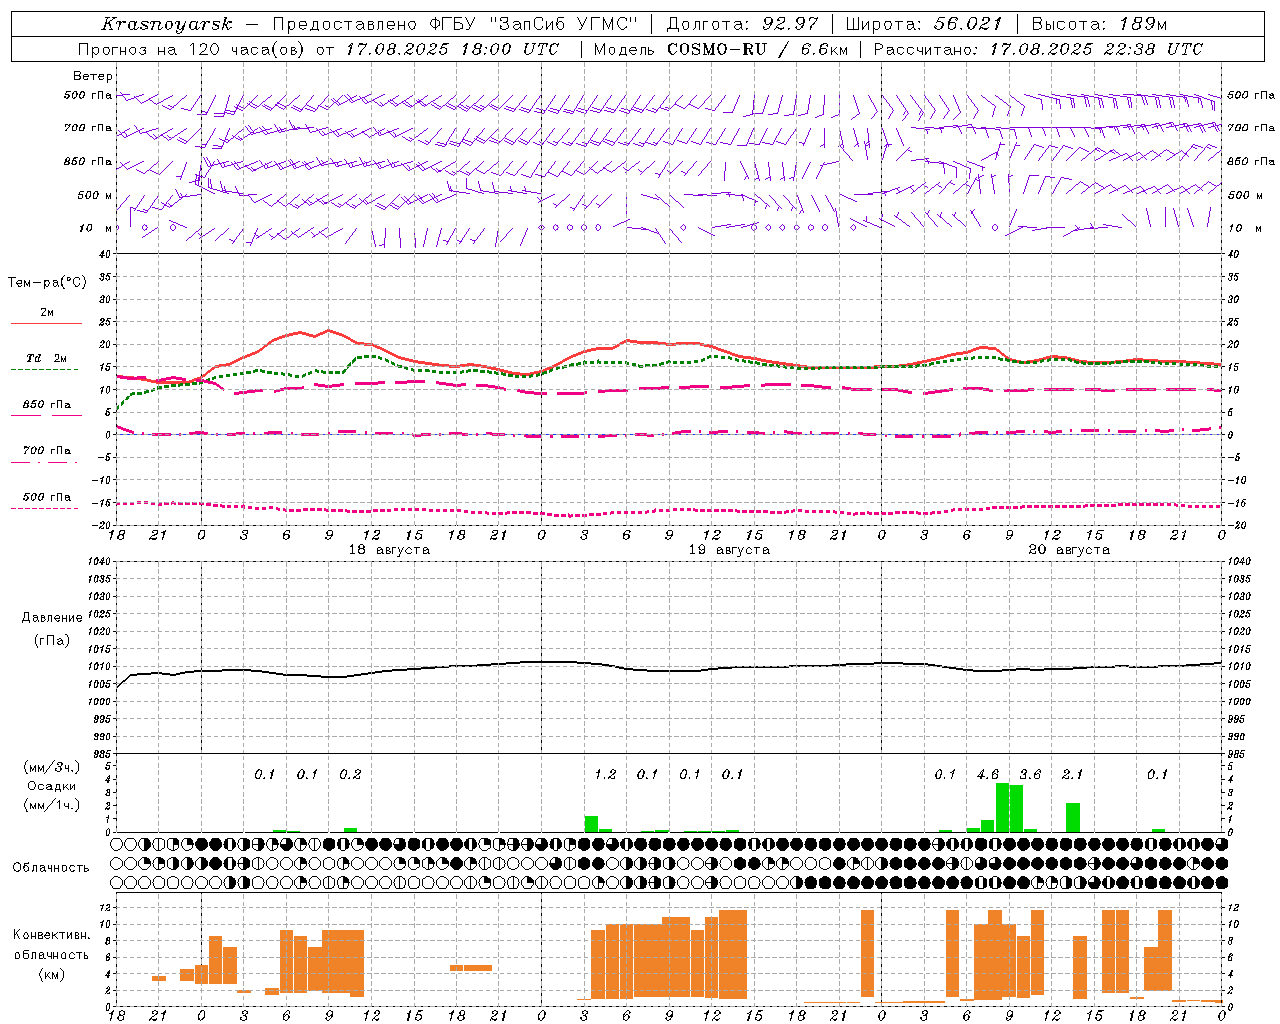The height and width of the screenshot is (1024, 1280).
Task: Click '850 гПа' entry in temperature legend
Action: pyautogui.click(x=47, y=405)
